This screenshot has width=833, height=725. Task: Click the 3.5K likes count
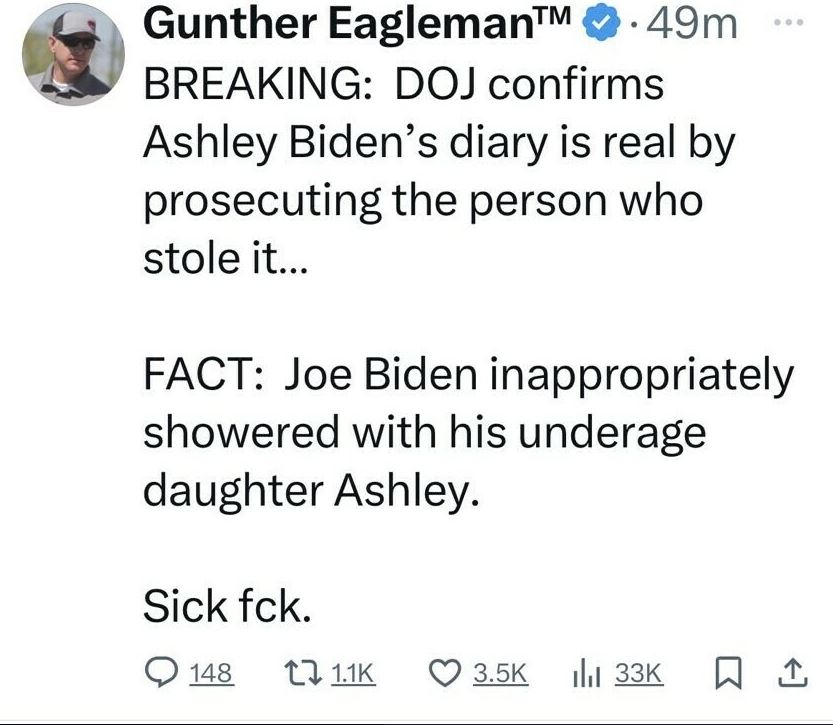500,673
